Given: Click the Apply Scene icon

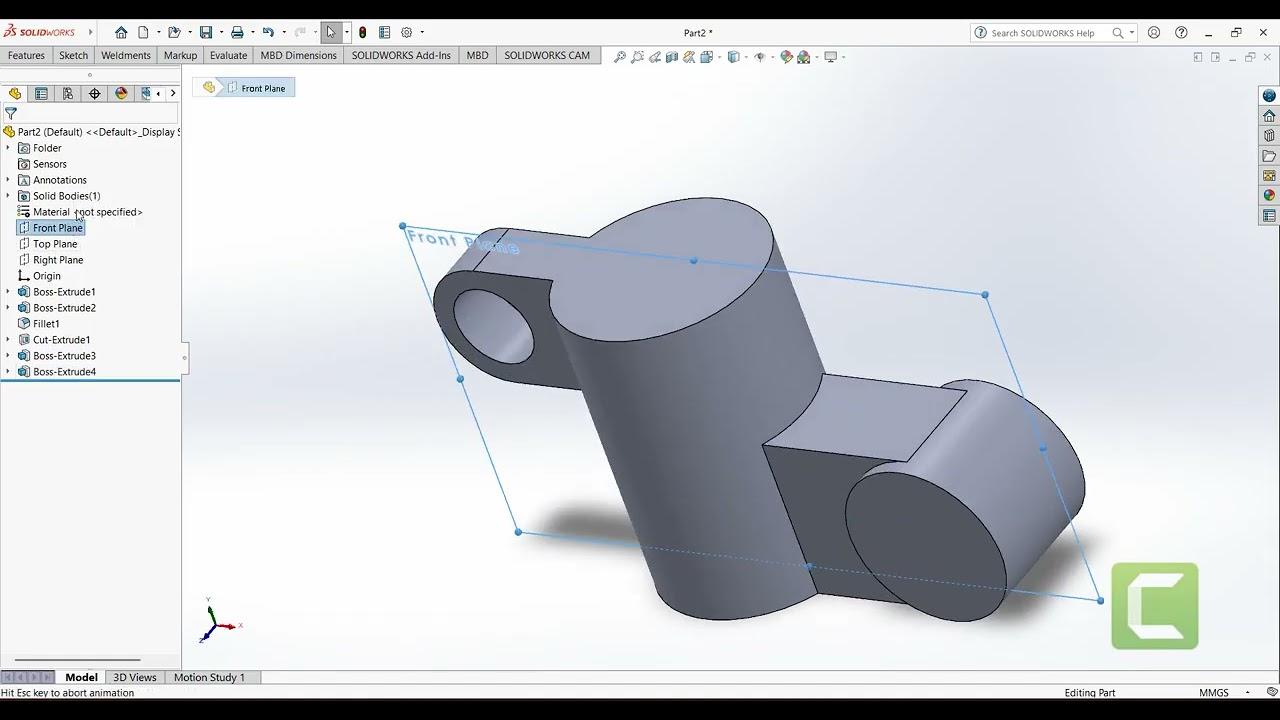Looking at the screenshot, I should coord(803,57).
